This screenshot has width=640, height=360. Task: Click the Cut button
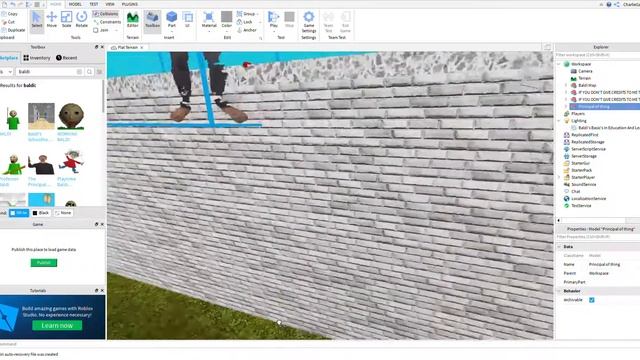tap(8, 22)
